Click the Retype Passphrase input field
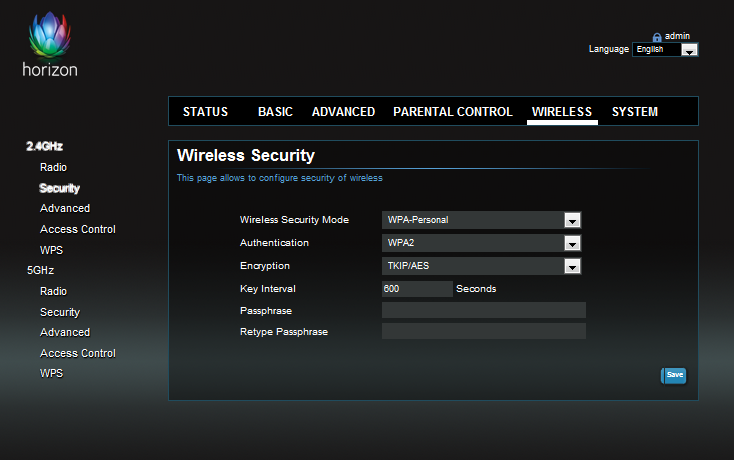 [484, 331]
